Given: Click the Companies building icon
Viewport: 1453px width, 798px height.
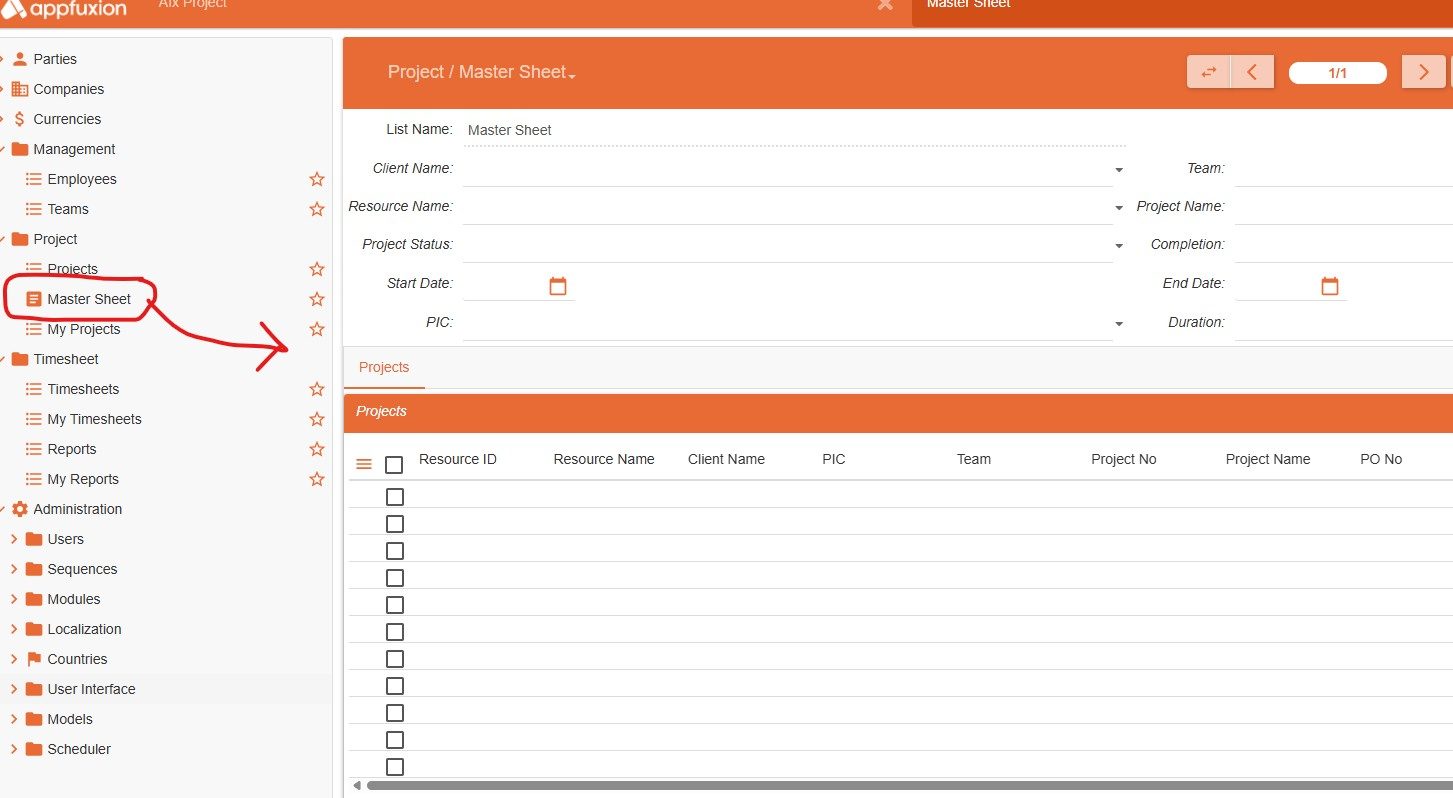Looking at the screenshot, I should [20, 89].
